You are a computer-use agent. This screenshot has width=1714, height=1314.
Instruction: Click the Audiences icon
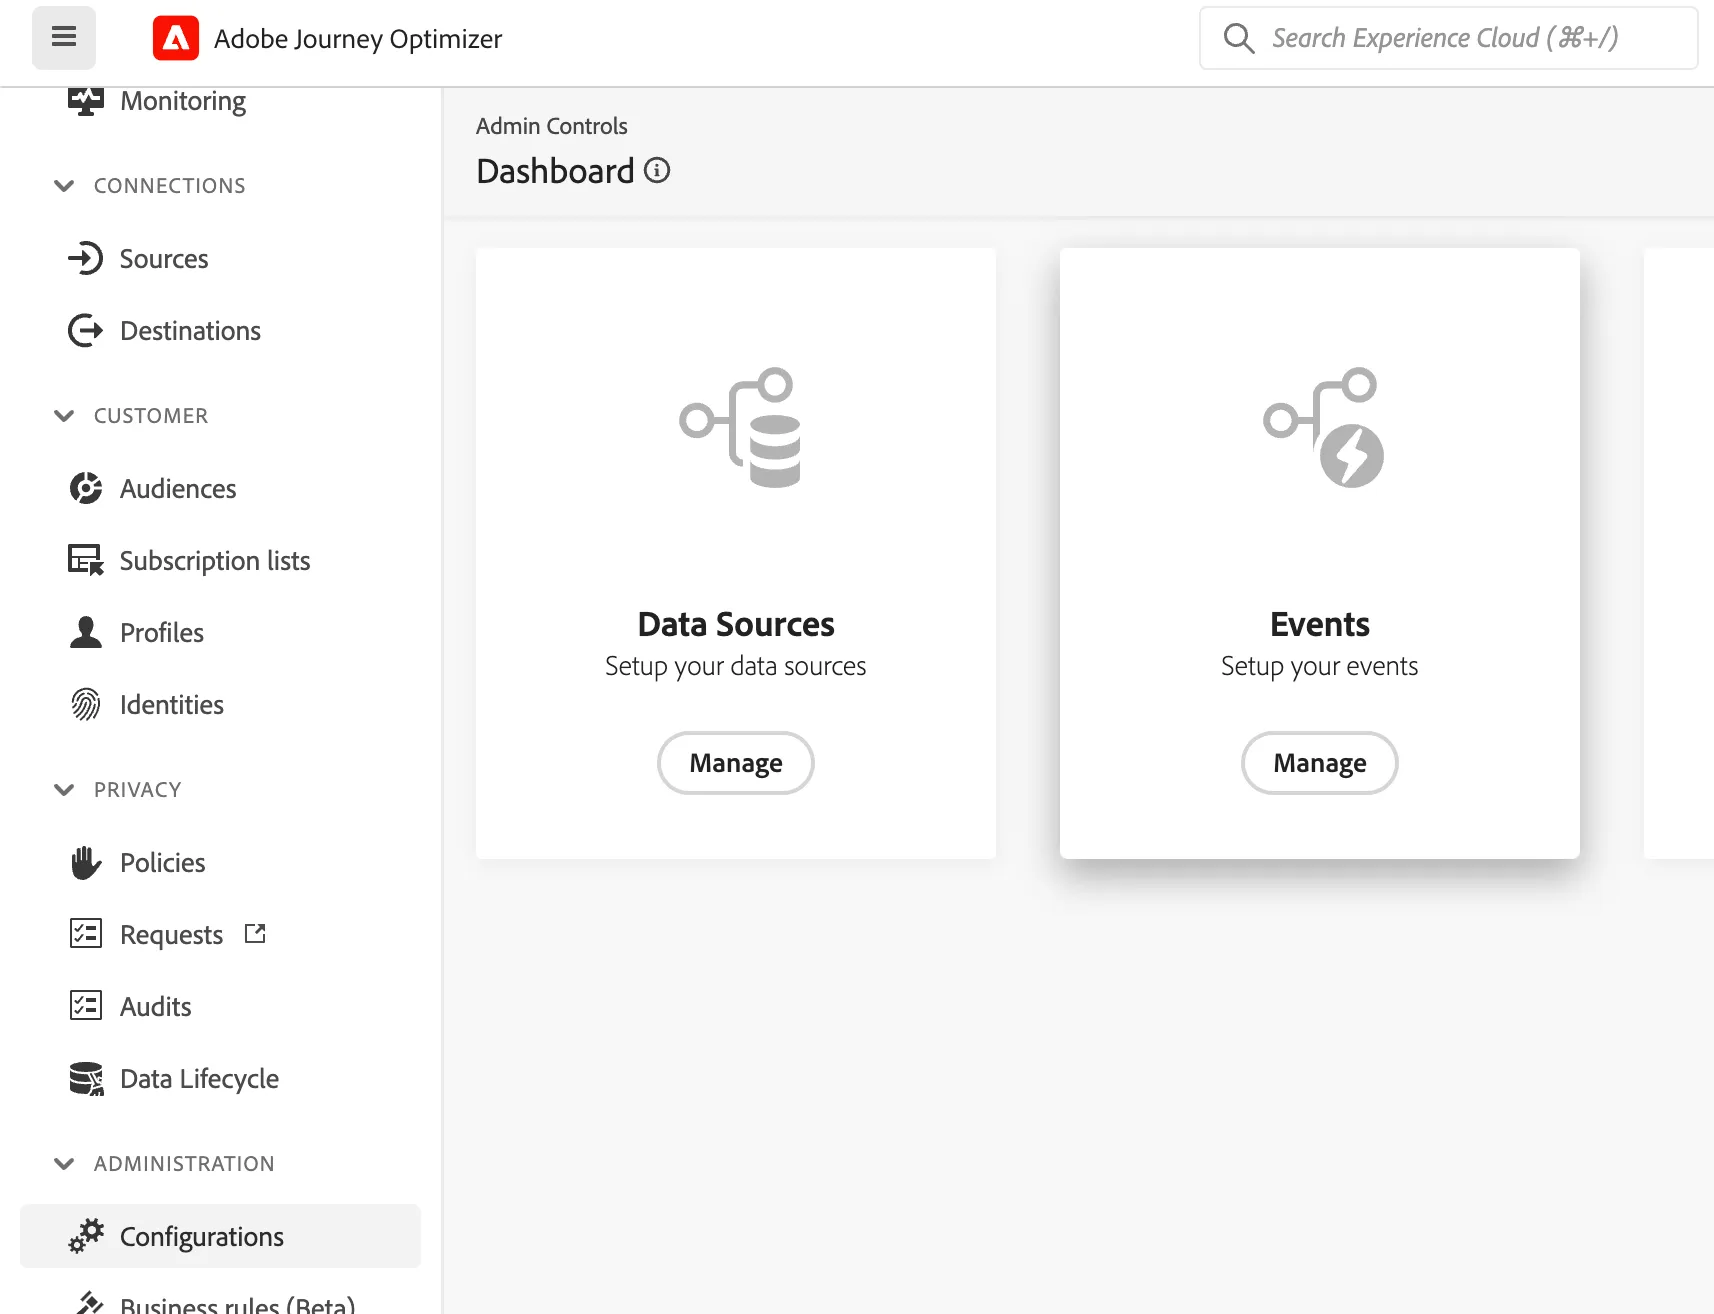tap(86, 489)
